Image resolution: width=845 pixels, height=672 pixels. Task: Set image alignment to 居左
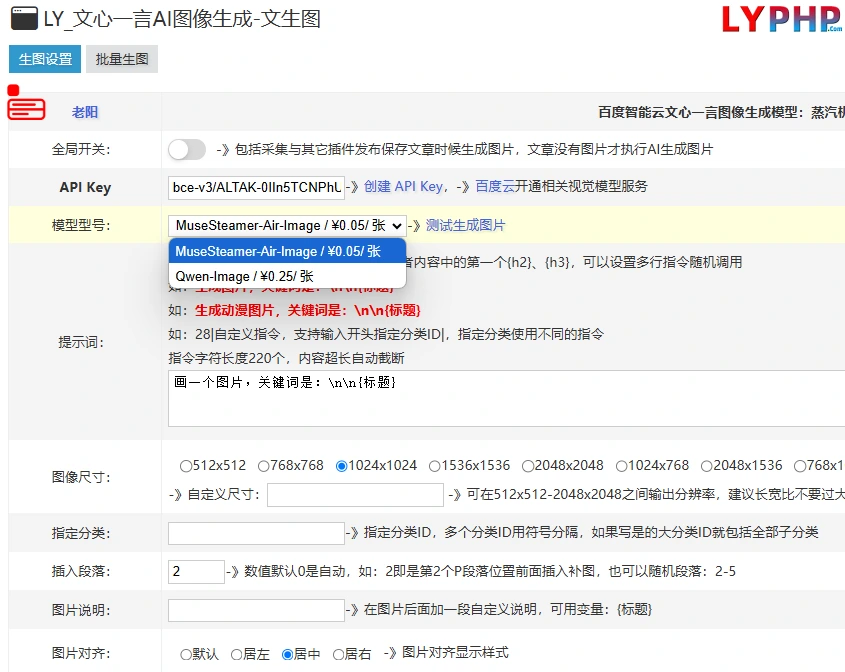pyautogui.click(x=237, y=655)
